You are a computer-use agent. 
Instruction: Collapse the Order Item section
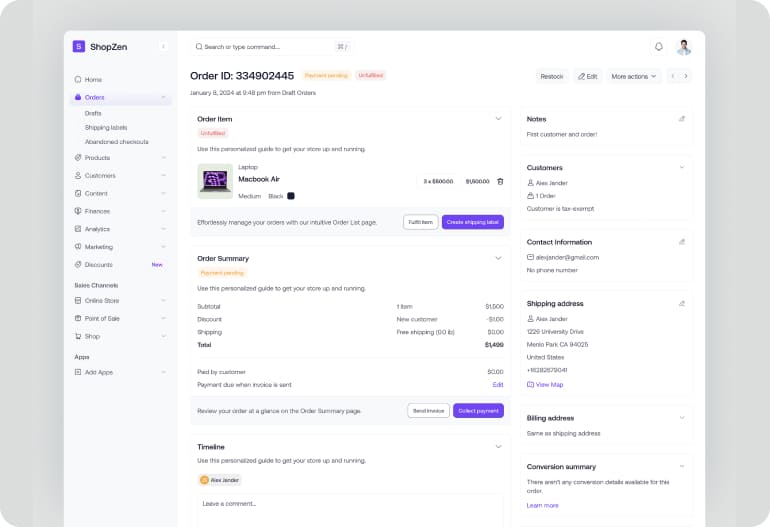pos(498,119)
